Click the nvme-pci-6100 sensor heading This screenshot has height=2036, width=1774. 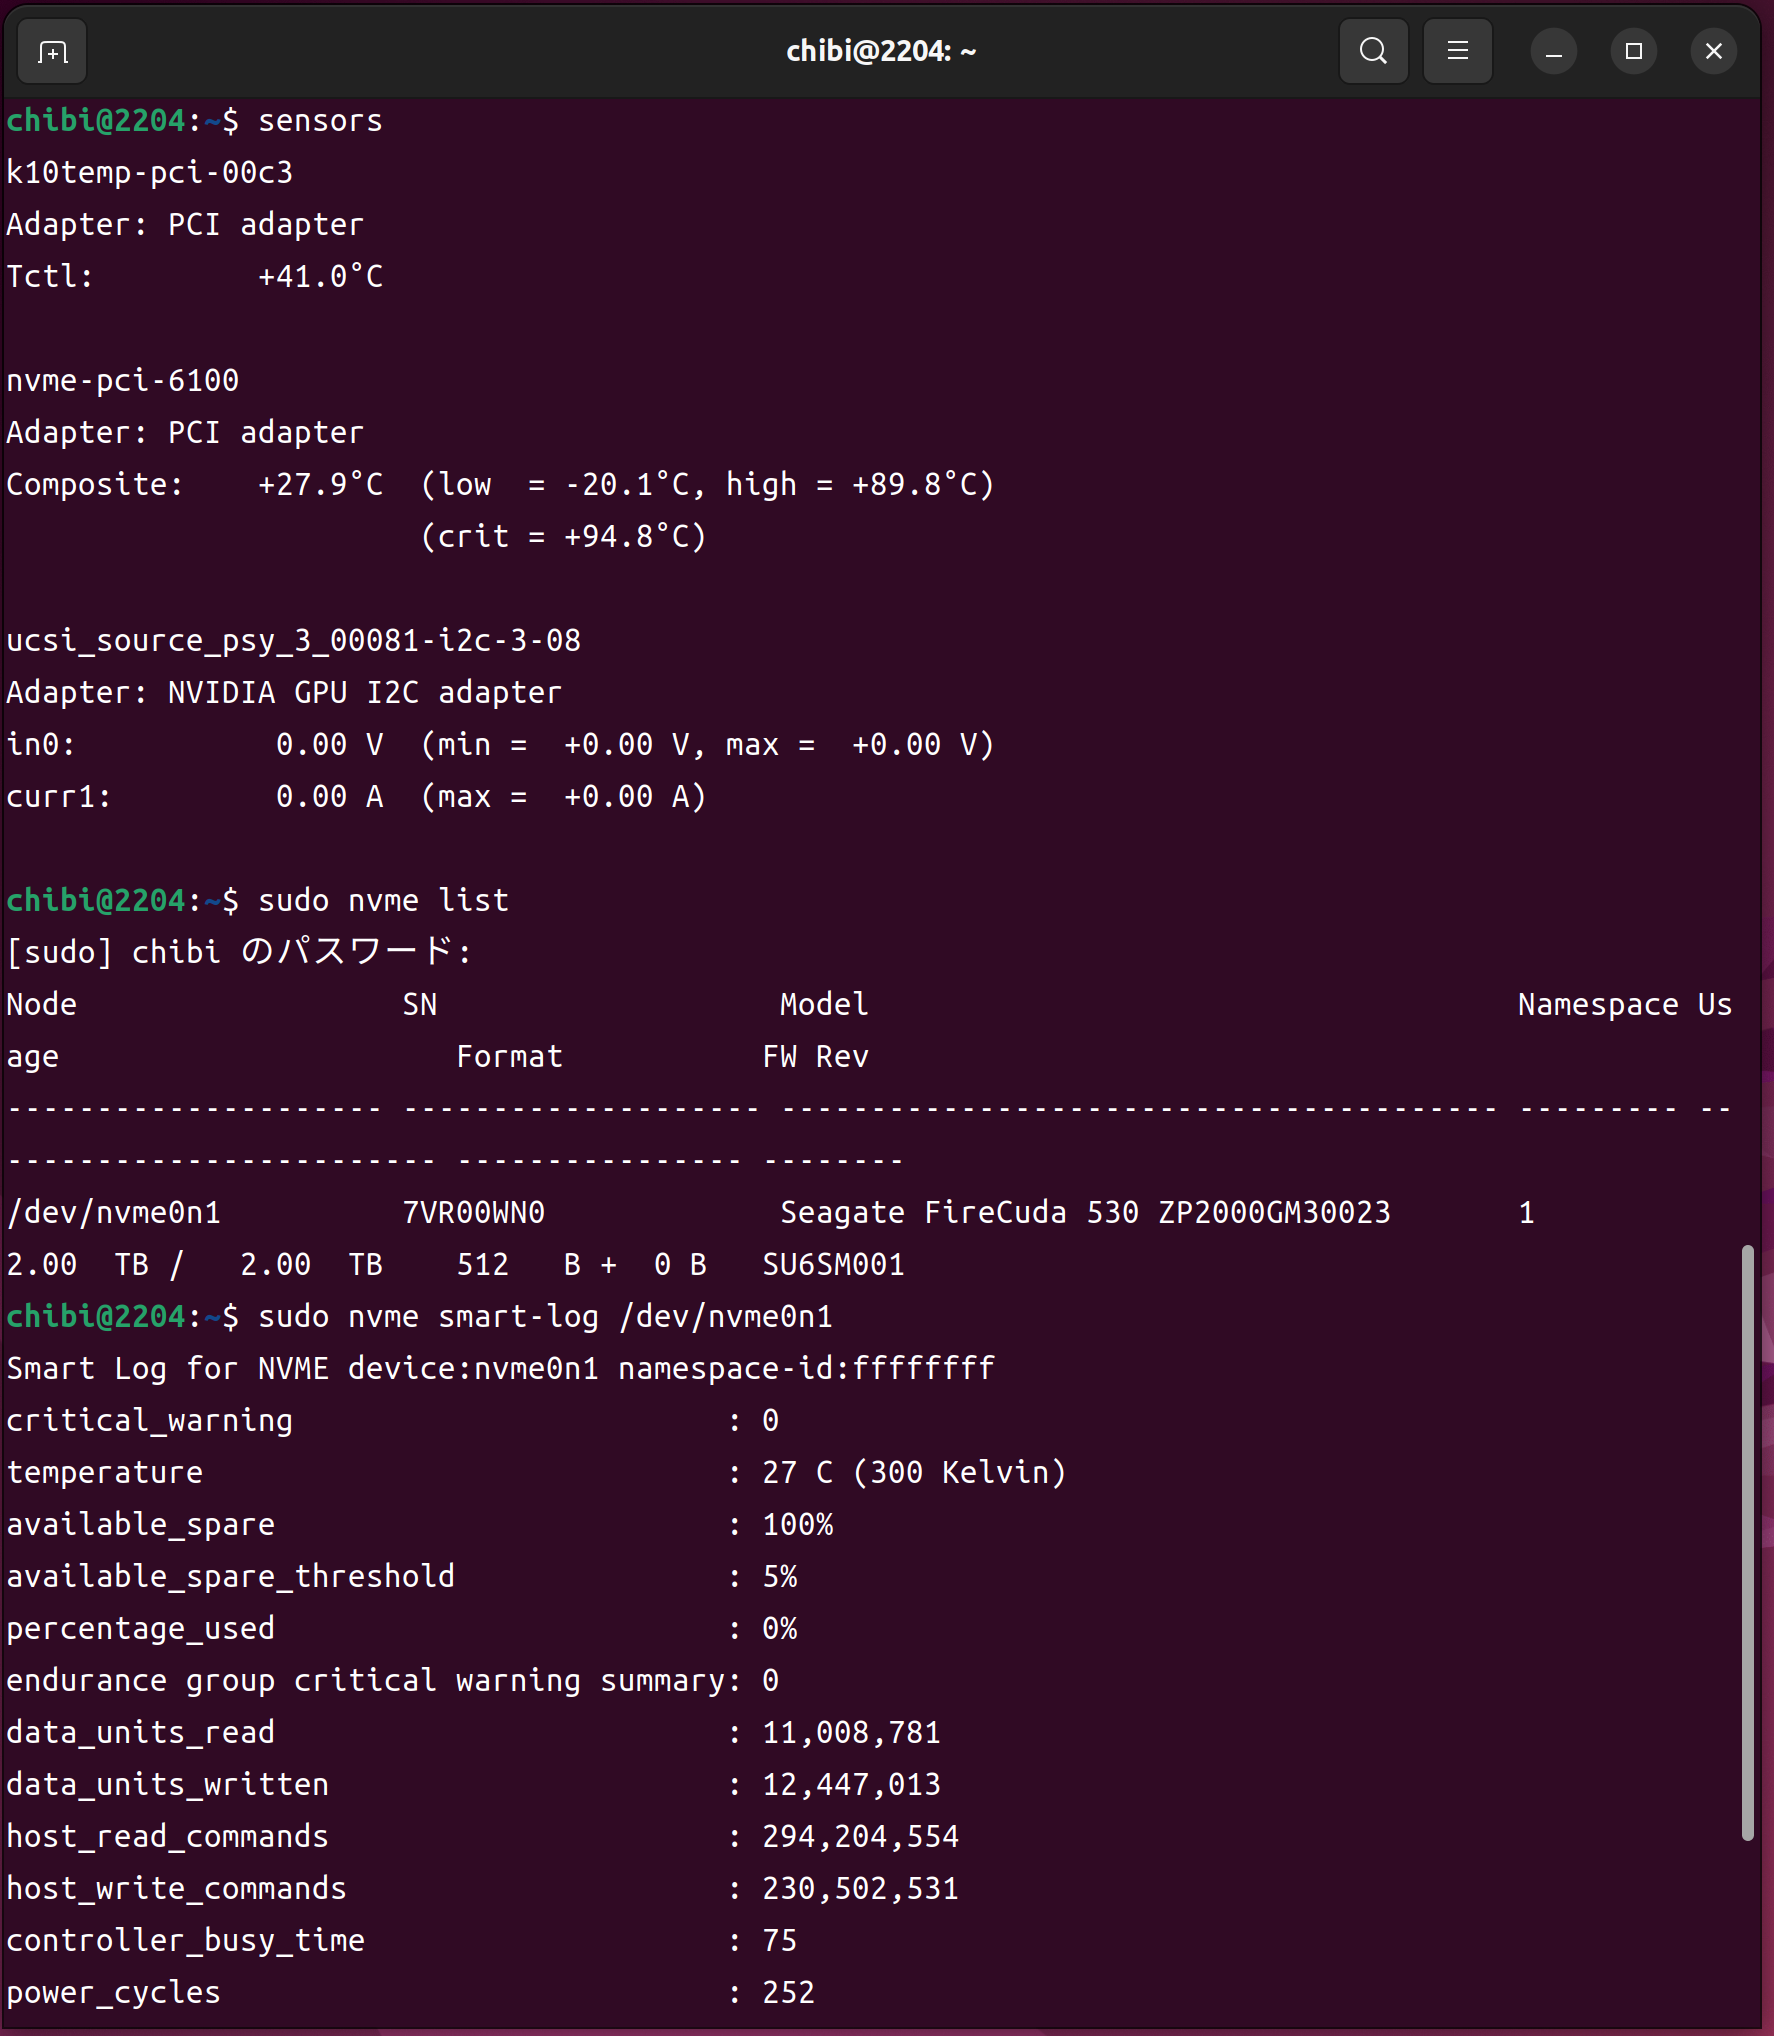[x=123, y=381]
